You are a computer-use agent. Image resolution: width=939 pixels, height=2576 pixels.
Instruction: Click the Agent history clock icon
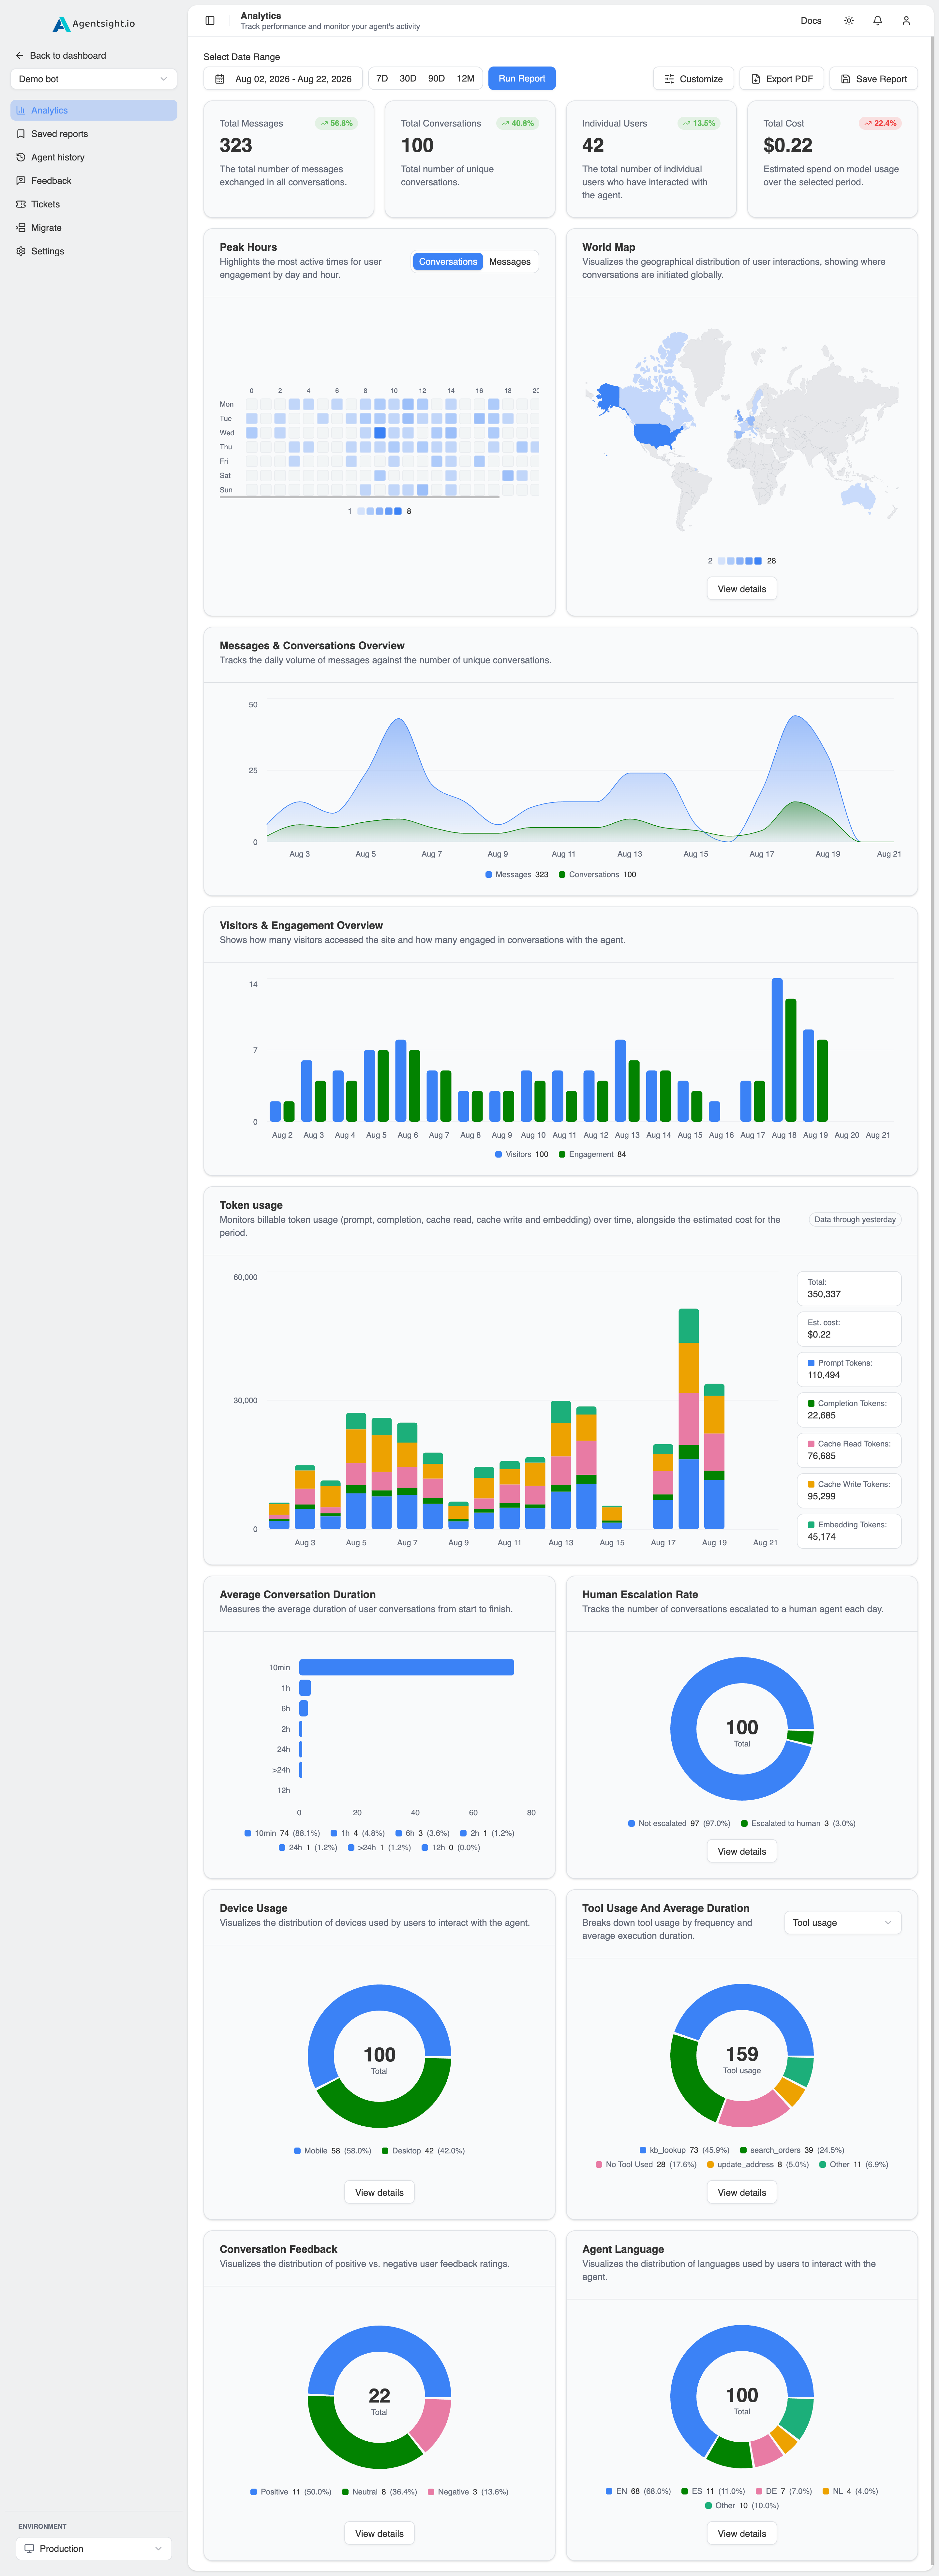[21, 157]
